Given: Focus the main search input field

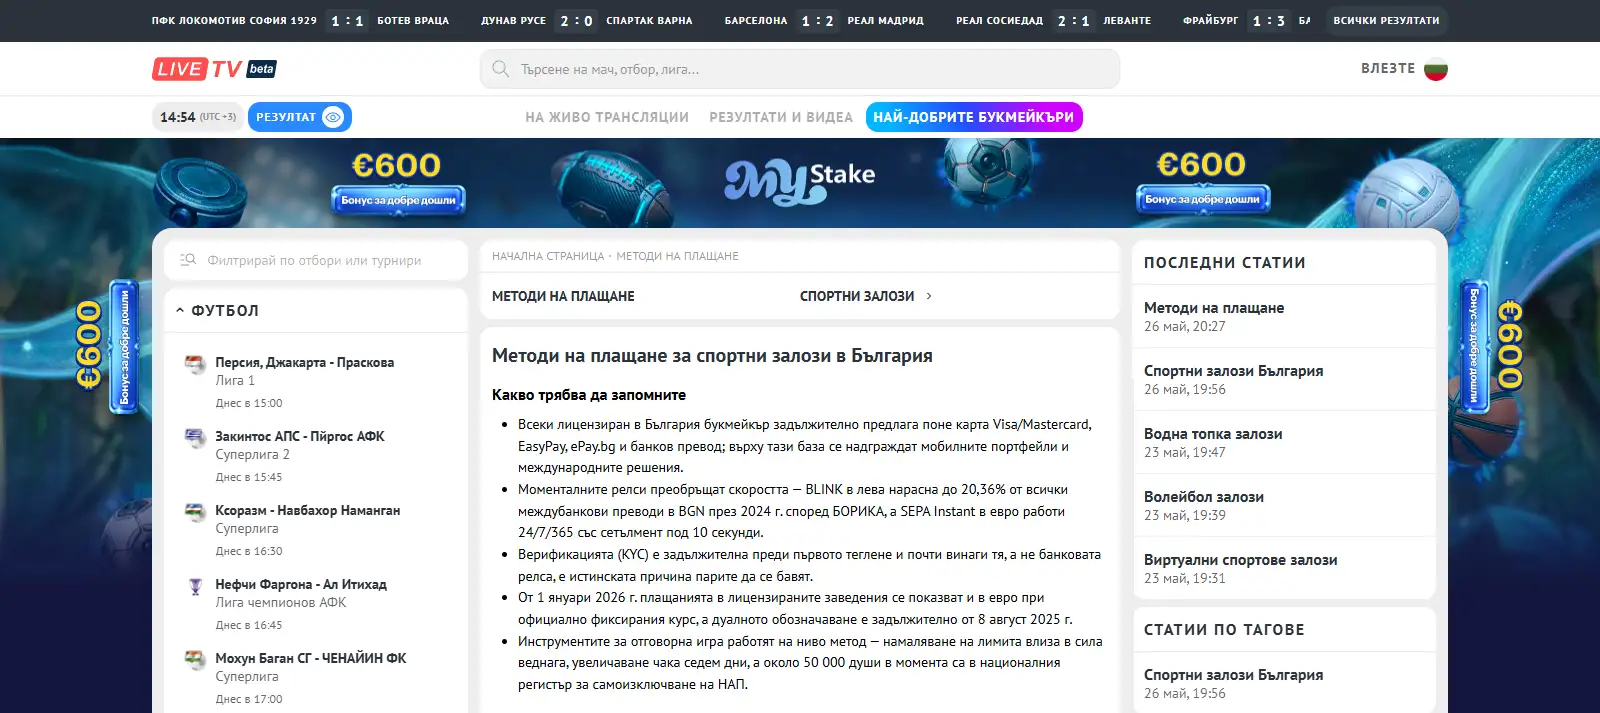Looking at the screenshot, I should pyautogui.click(x=800, y=69).
